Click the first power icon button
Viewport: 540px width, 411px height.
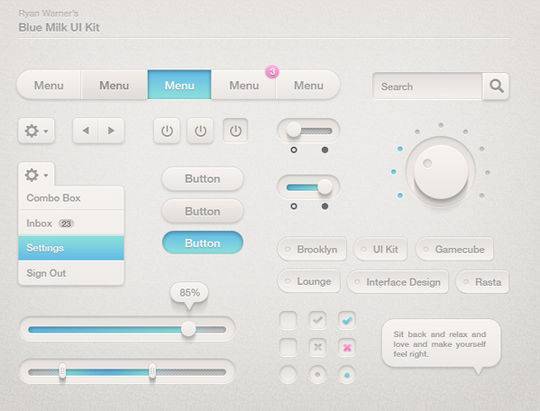pyautogui.click(x=167, y=131)
